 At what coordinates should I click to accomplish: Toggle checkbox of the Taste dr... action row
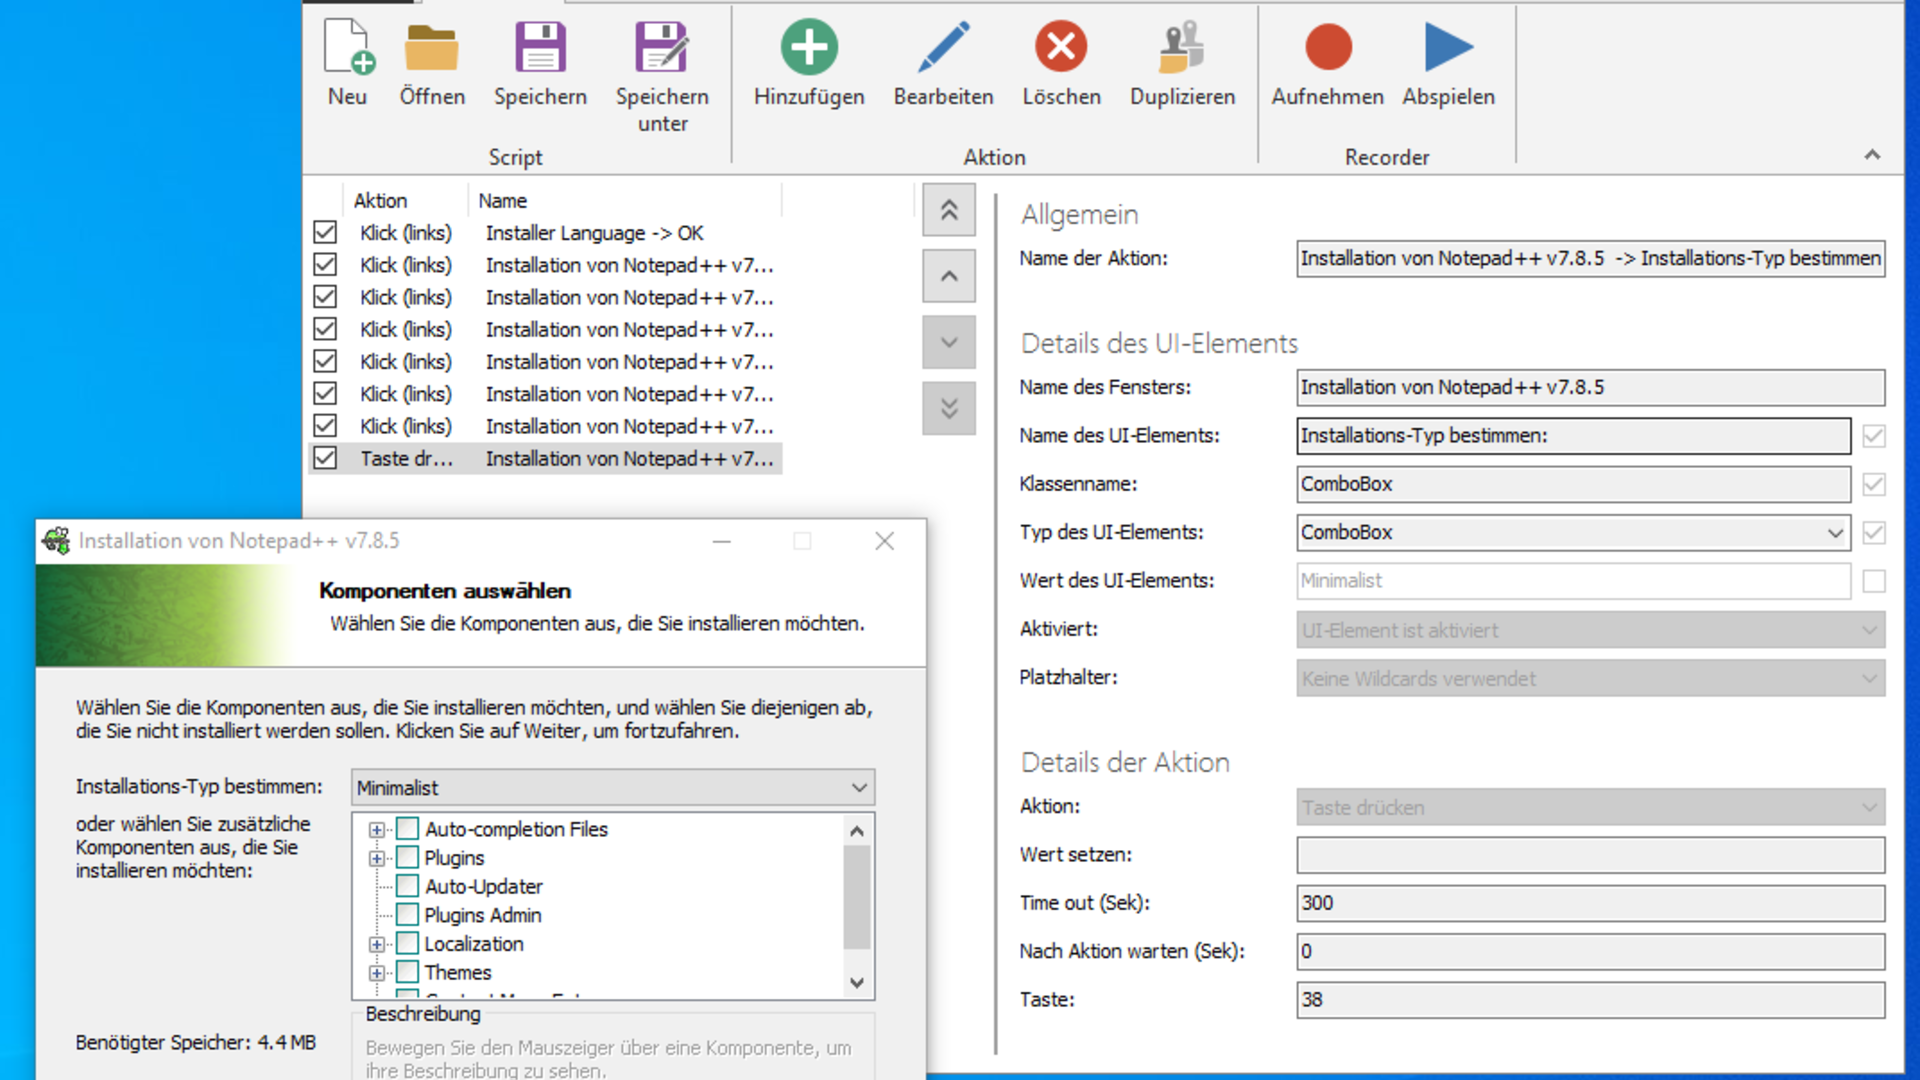[325, 458]
